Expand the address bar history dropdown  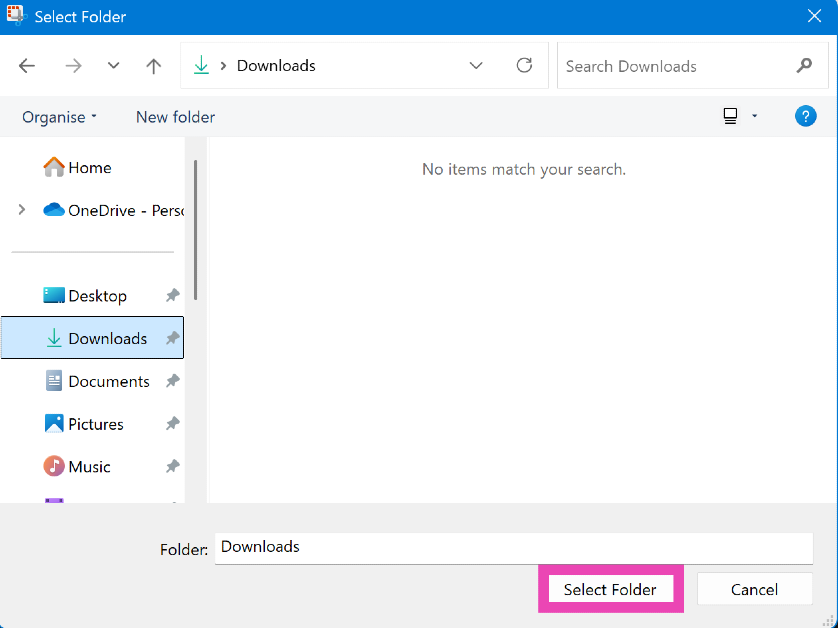pyautogui.click(x=476, y=66)
